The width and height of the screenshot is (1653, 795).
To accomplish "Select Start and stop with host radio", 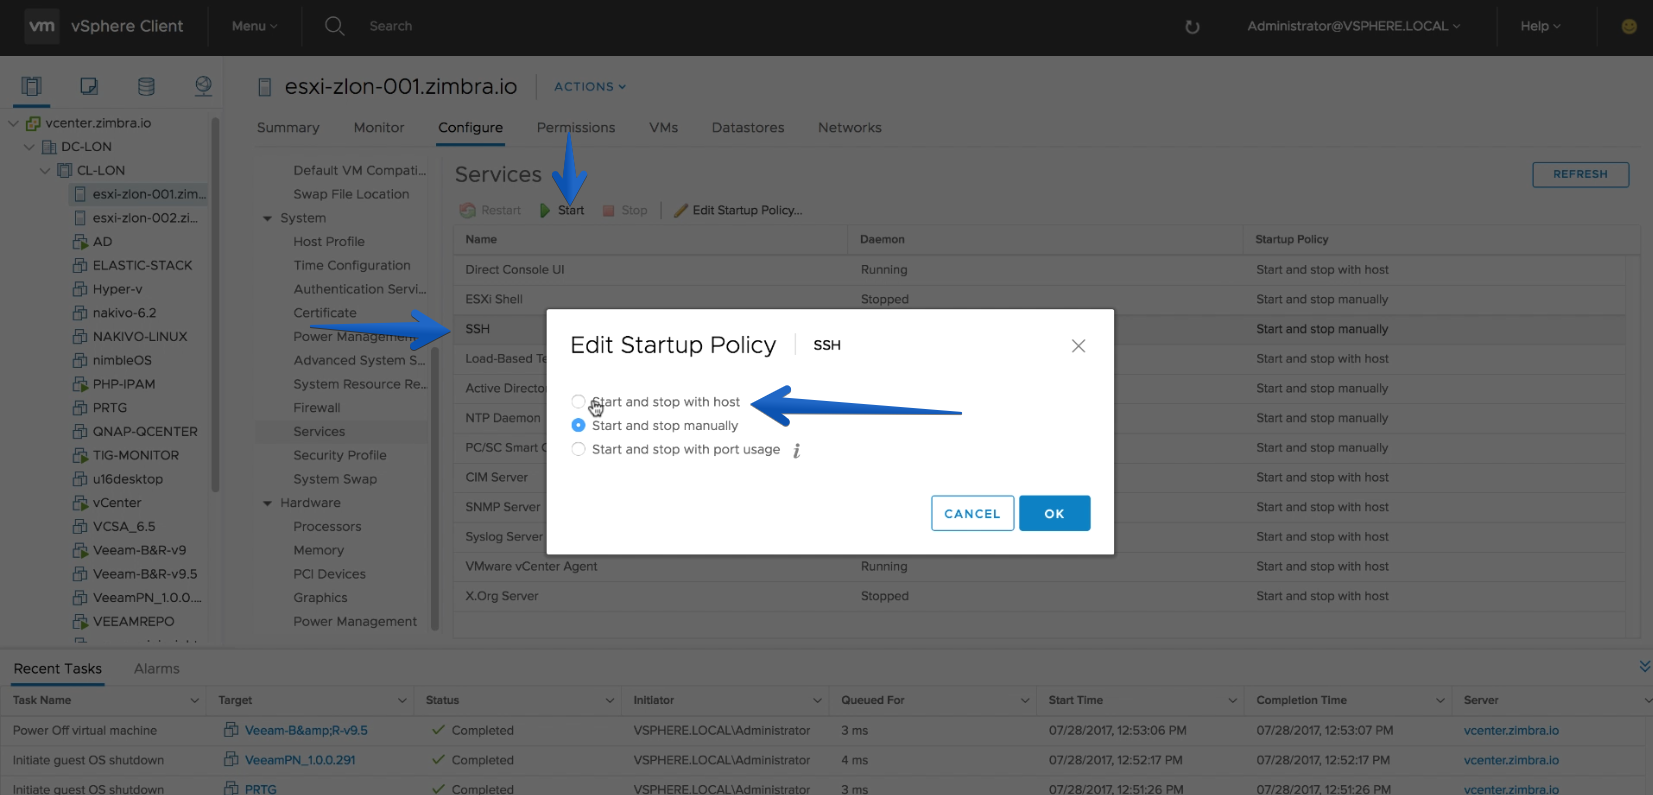I will (x=578, y=402).
